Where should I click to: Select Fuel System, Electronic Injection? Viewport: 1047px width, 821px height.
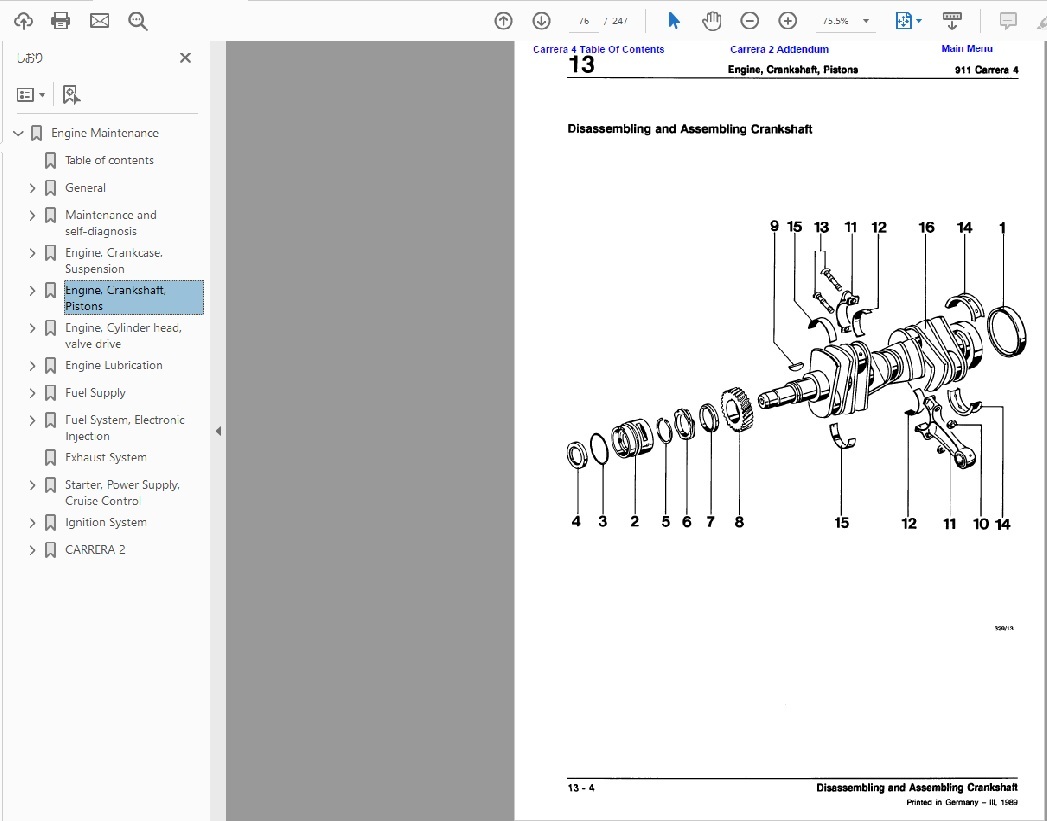pos(125,428)
